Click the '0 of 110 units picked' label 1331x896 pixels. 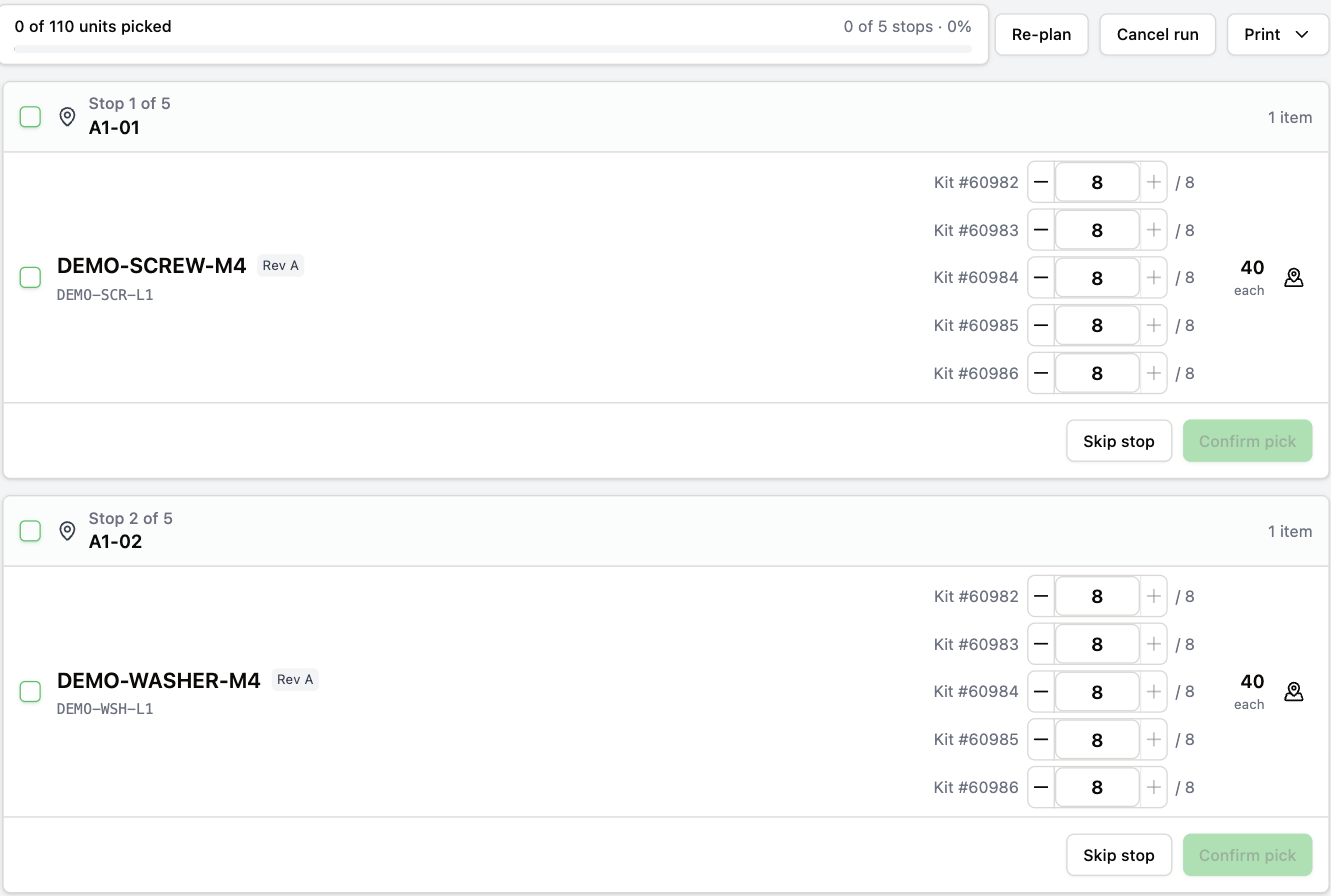point(93,27)
